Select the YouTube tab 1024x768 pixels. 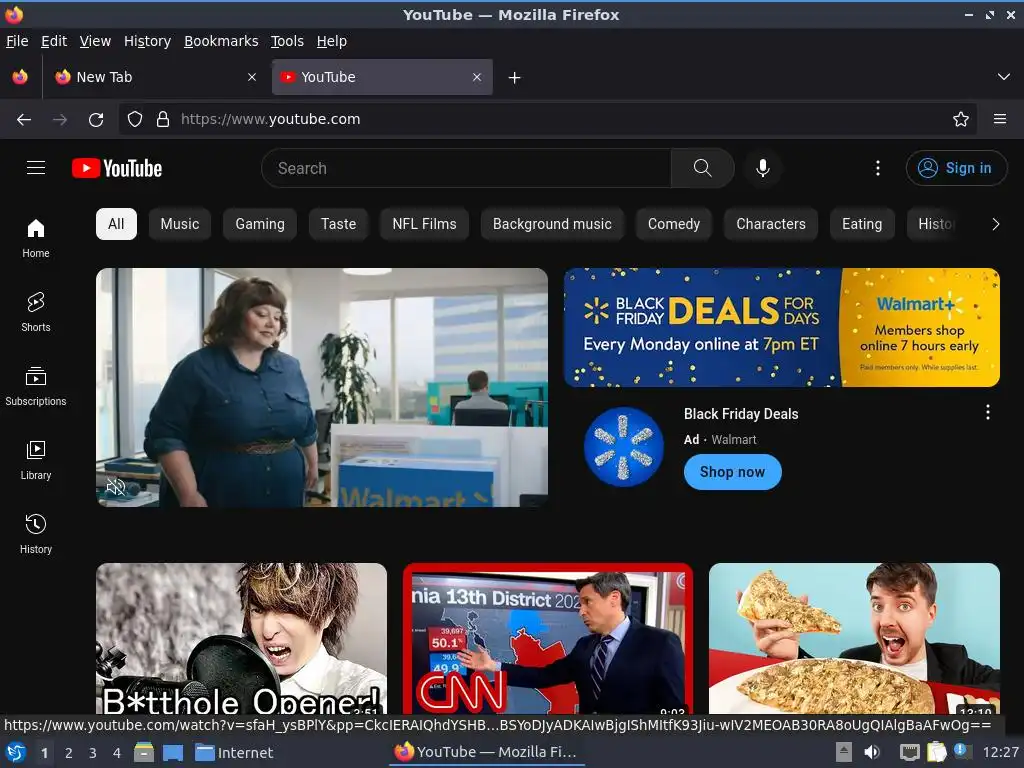coord(382,77)
